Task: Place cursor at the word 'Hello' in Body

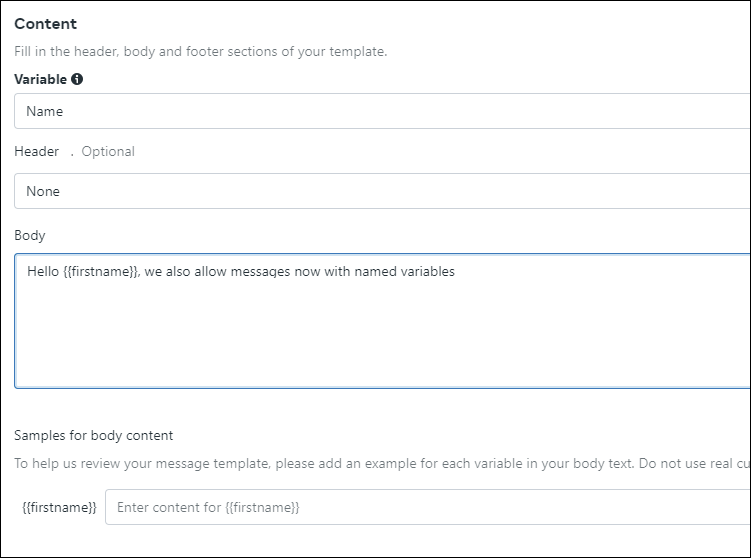Action: [43, 271]
